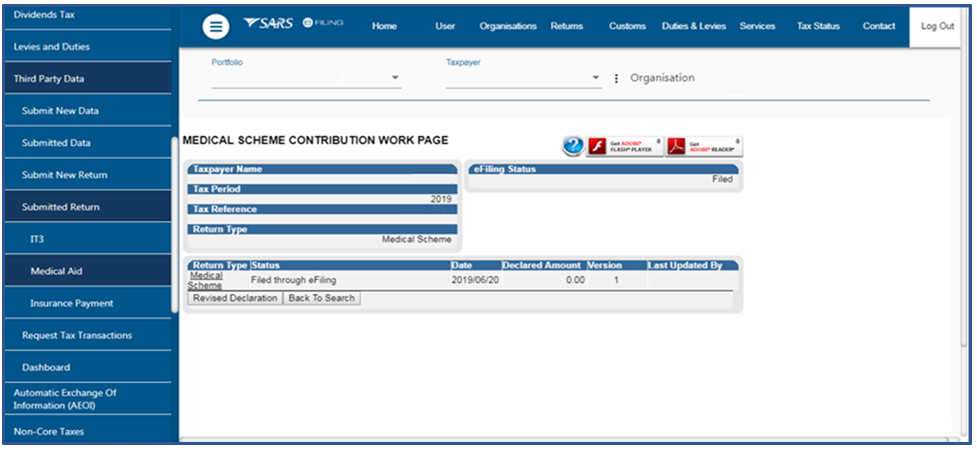Select Duties & Levies in the top menu
977x450 pixels.
tap(694, 26)
